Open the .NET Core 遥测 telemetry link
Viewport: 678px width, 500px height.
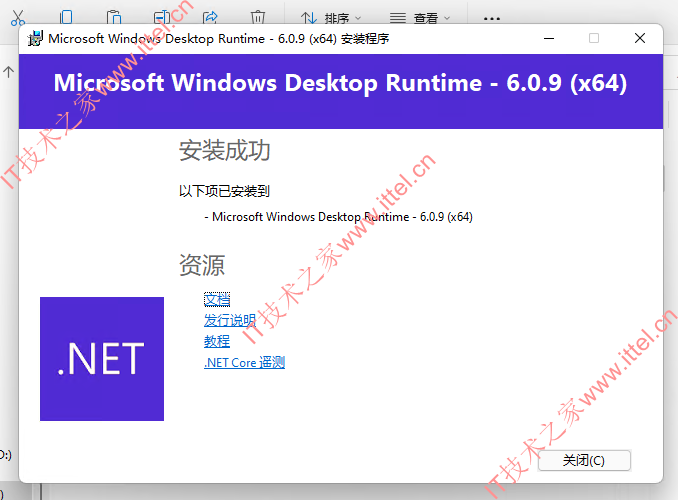click(244, 362)
